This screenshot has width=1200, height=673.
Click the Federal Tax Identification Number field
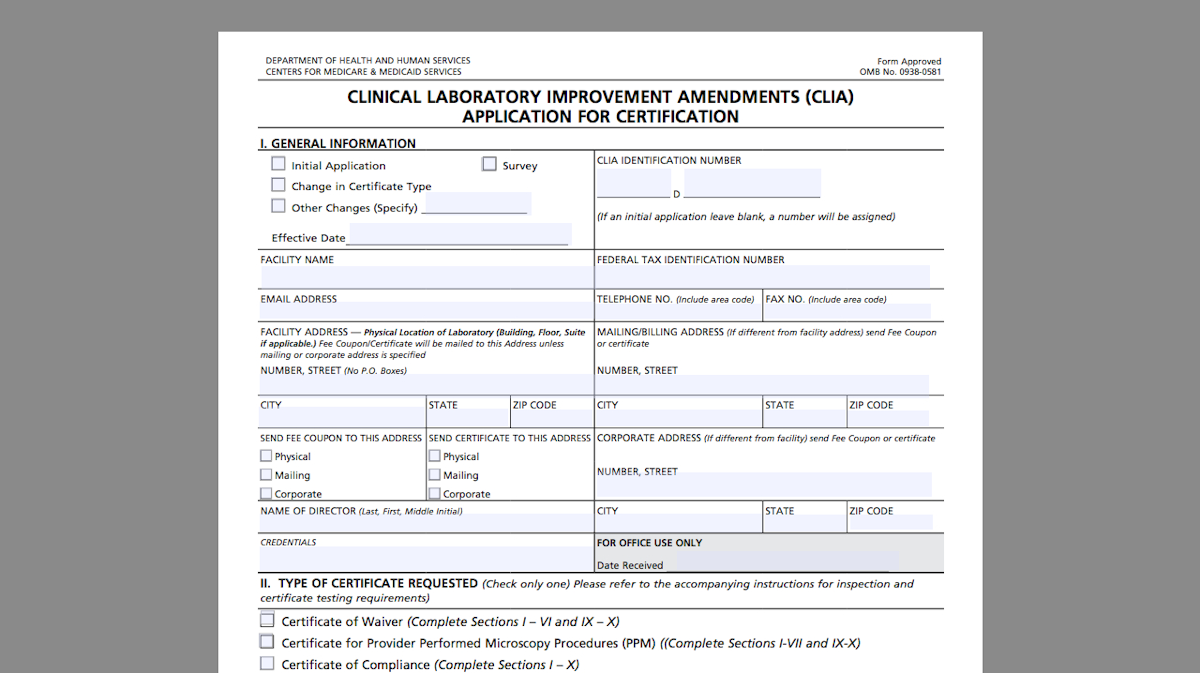[x=760, y=275]
